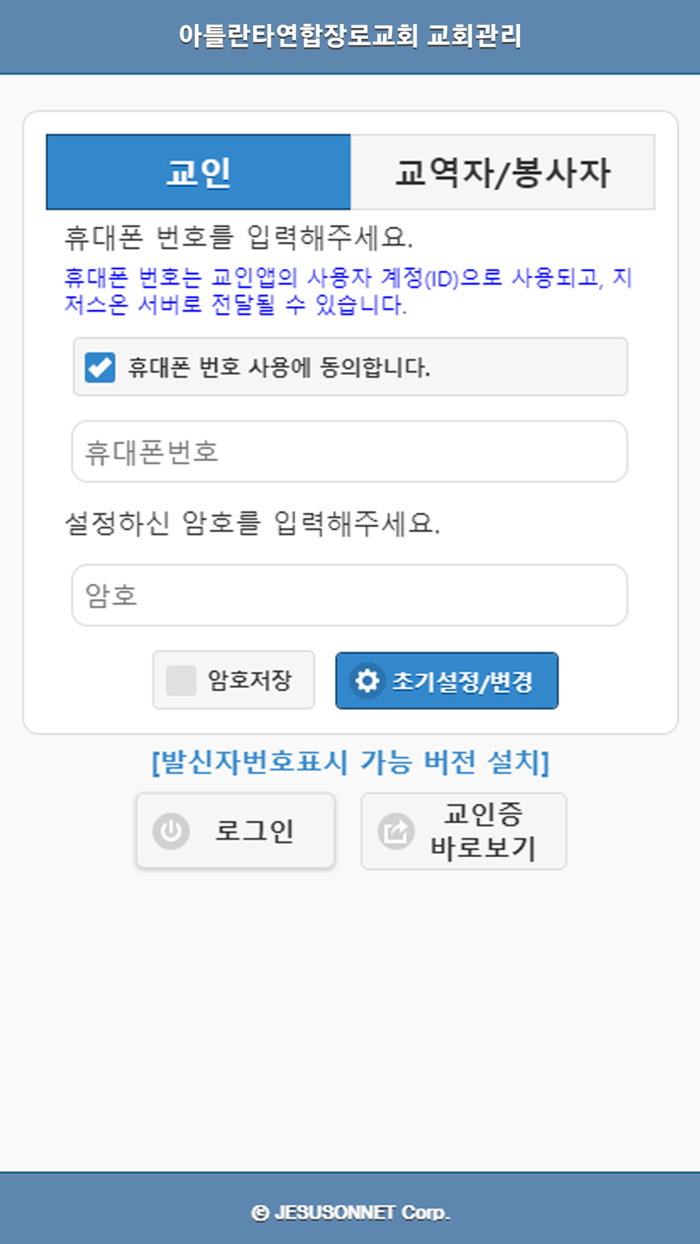Click the checkmark icon in the consent checkbox
This screenshot has width=700, height=1244.
tap(100, 366)
